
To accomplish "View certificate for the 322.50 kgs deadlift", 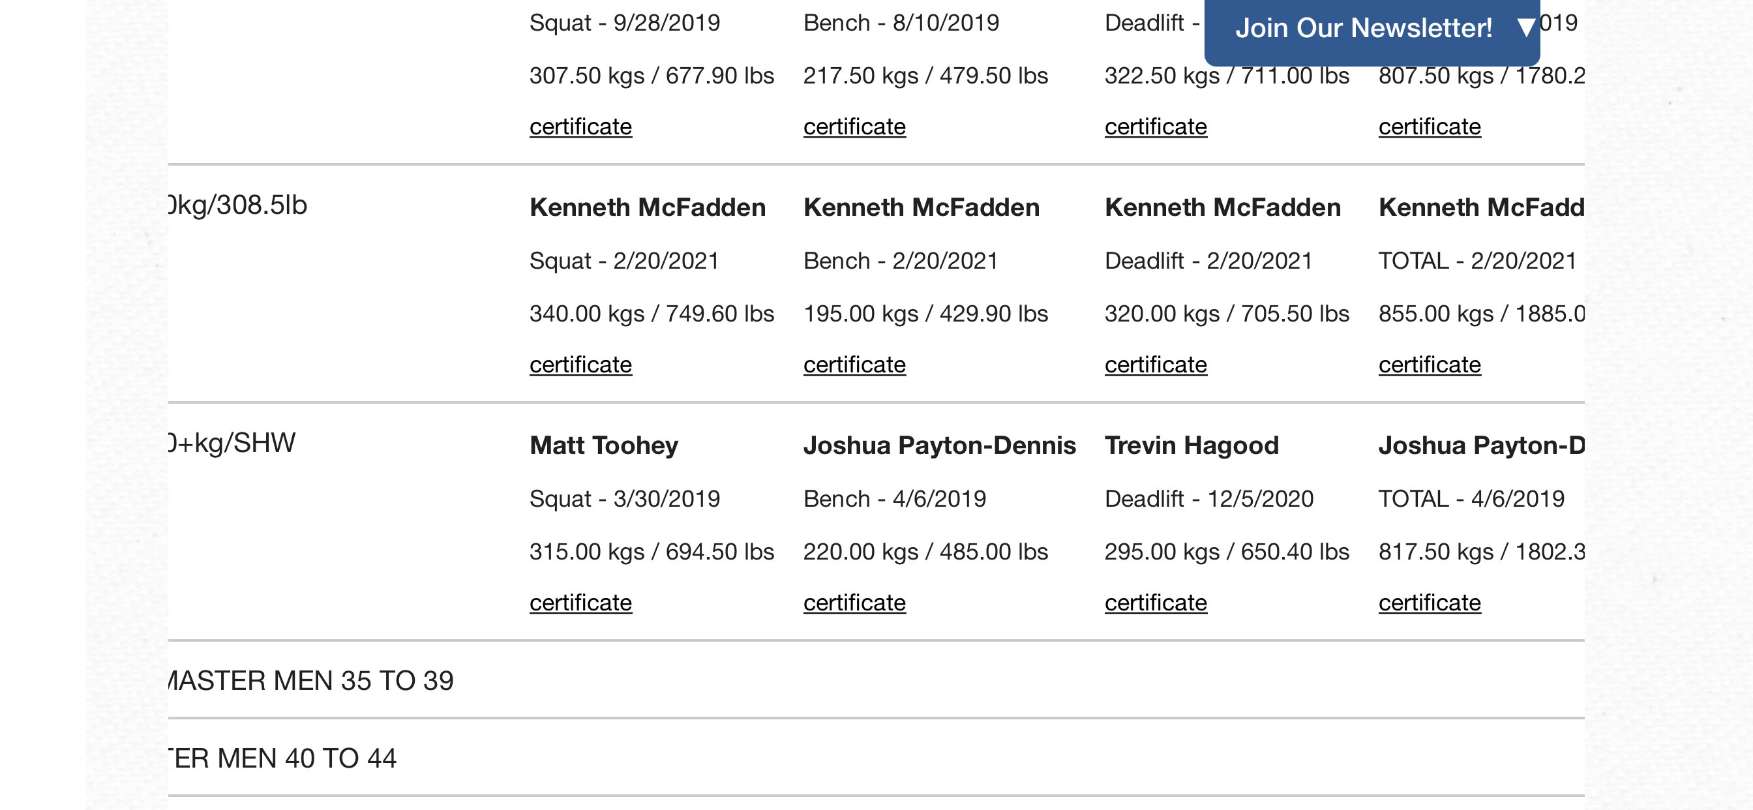I will (1155, 127).
